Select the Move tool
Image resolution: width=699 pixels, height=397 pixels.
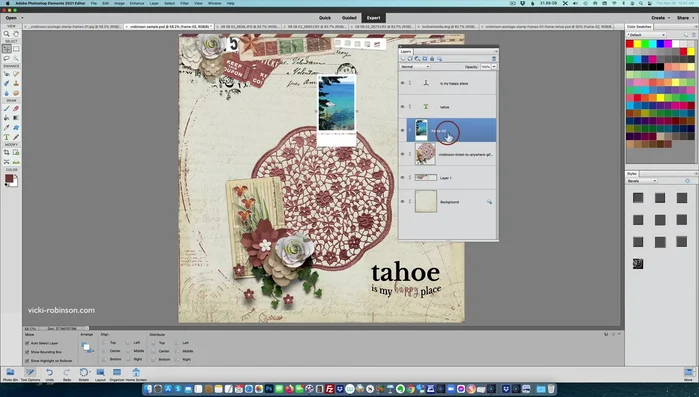(x=6, y=49)
